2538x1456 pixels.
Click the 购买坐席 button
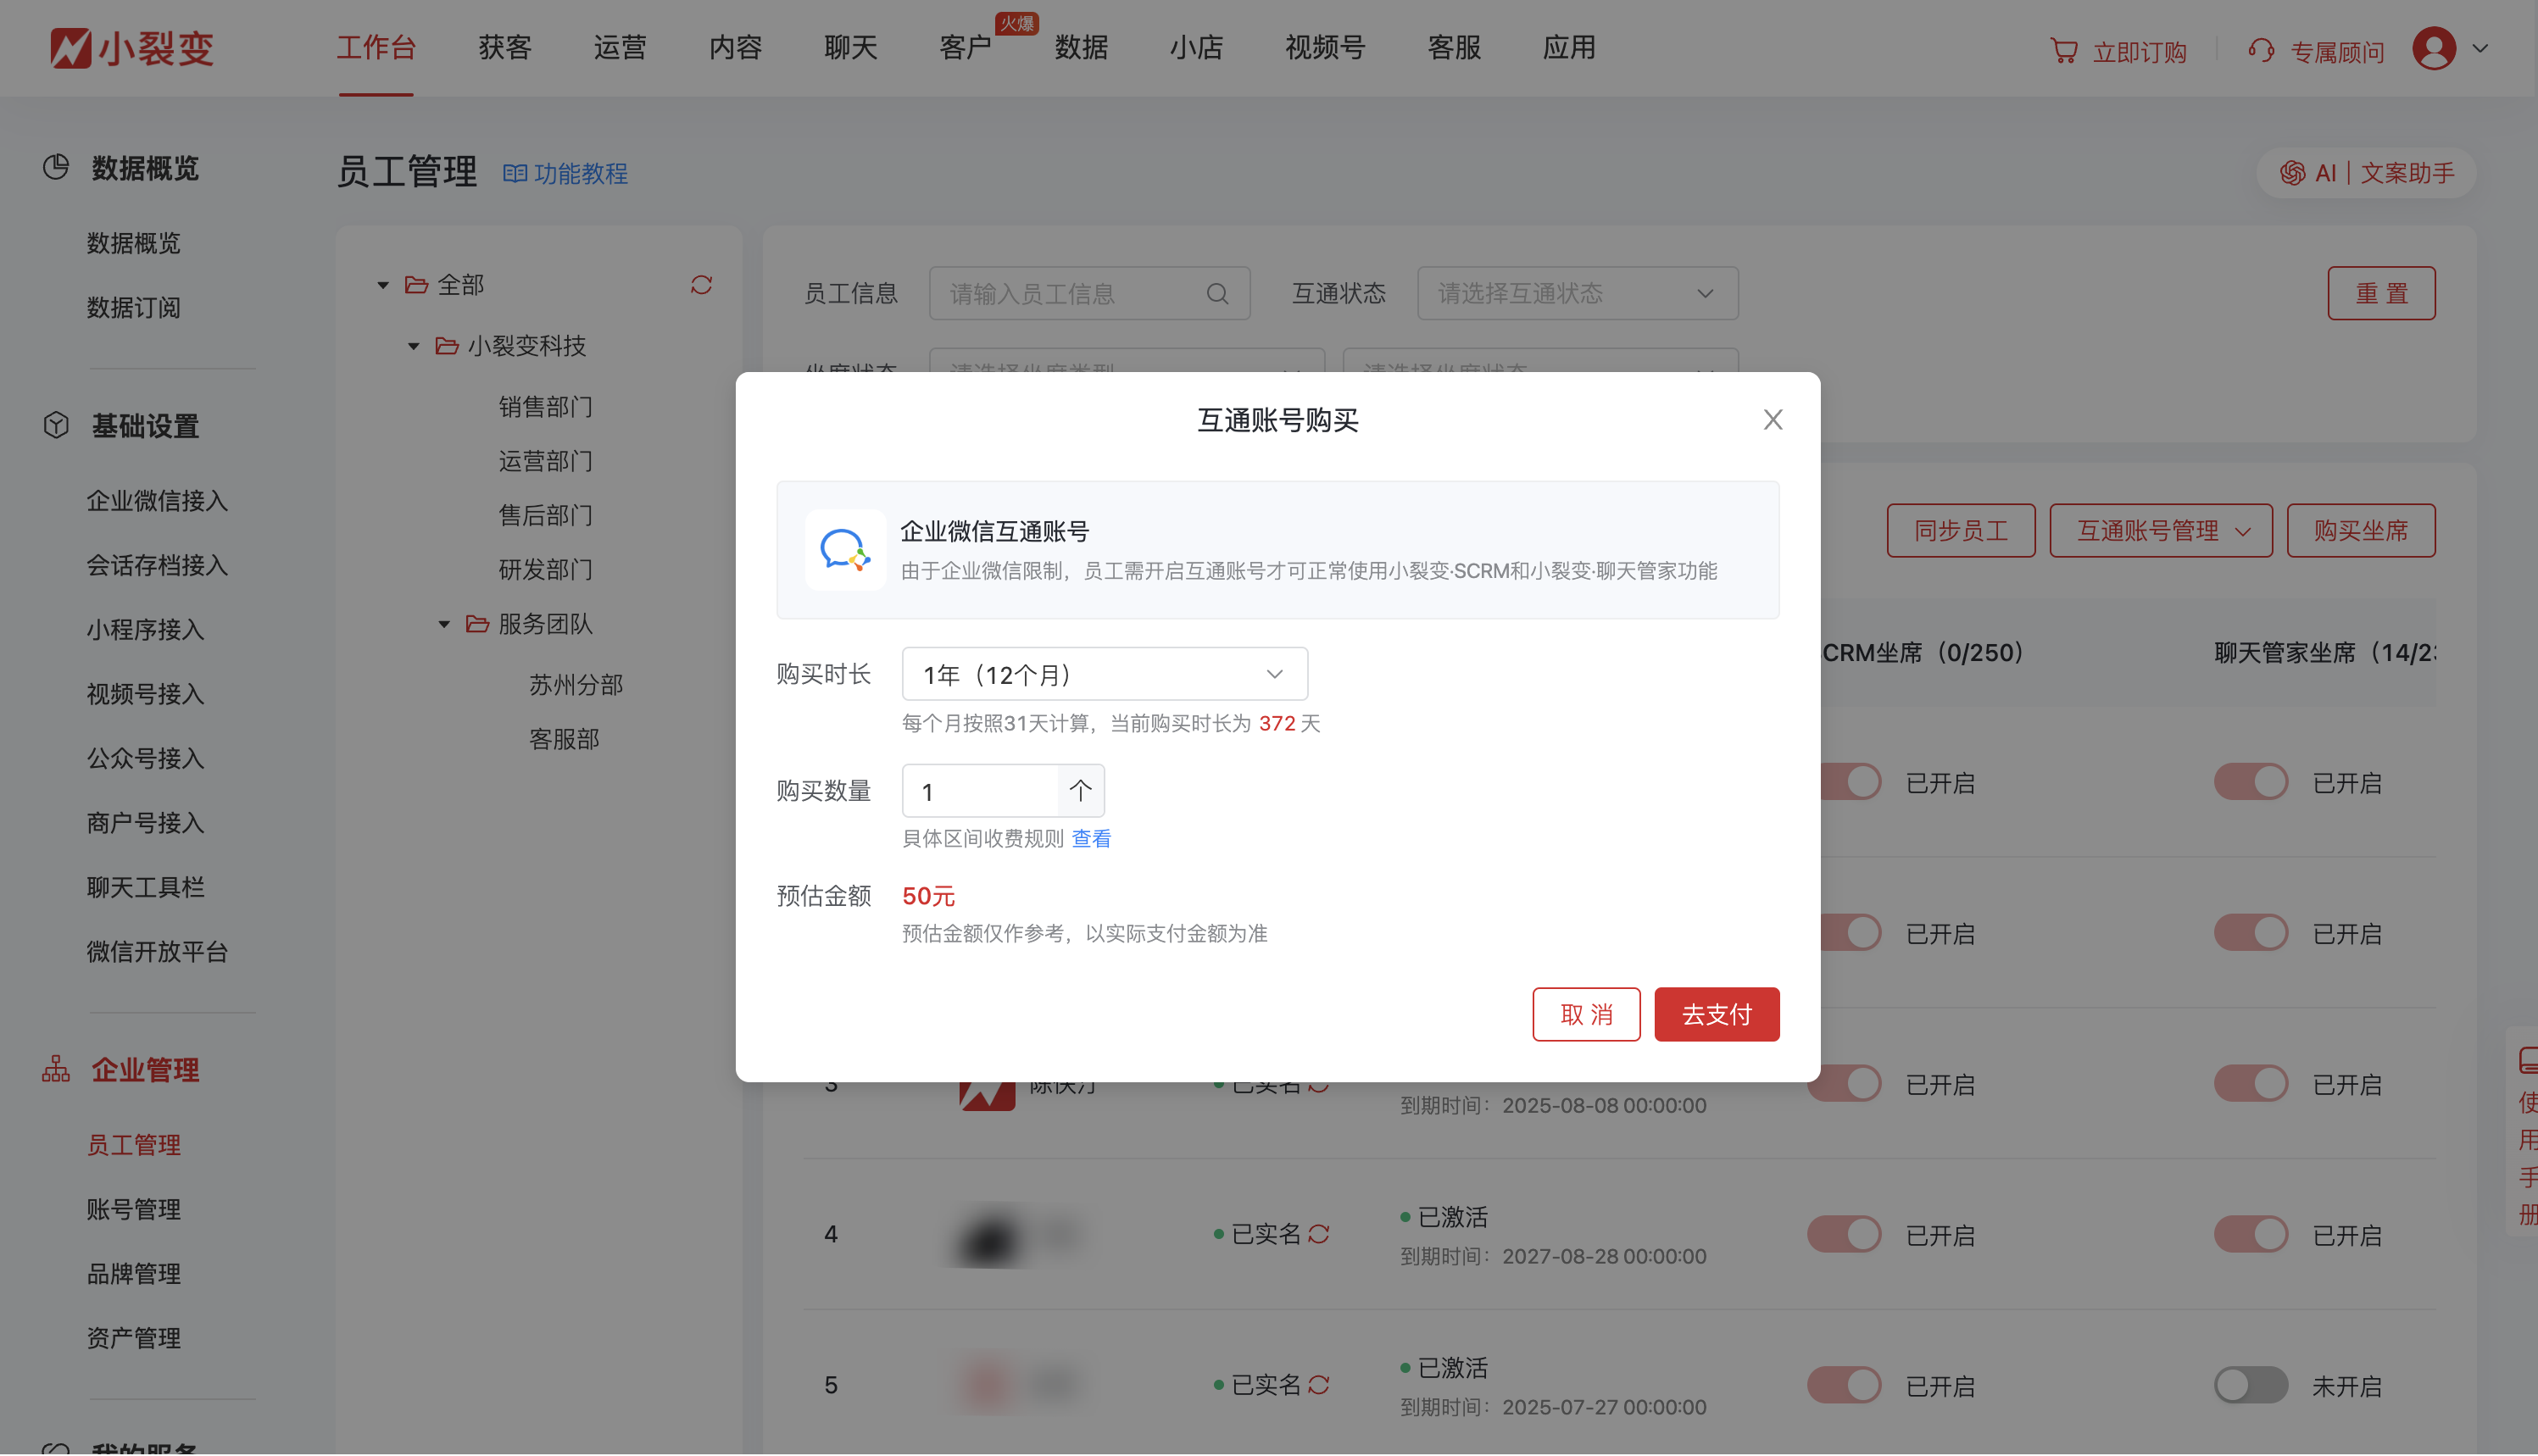(x=2361, y=530)
